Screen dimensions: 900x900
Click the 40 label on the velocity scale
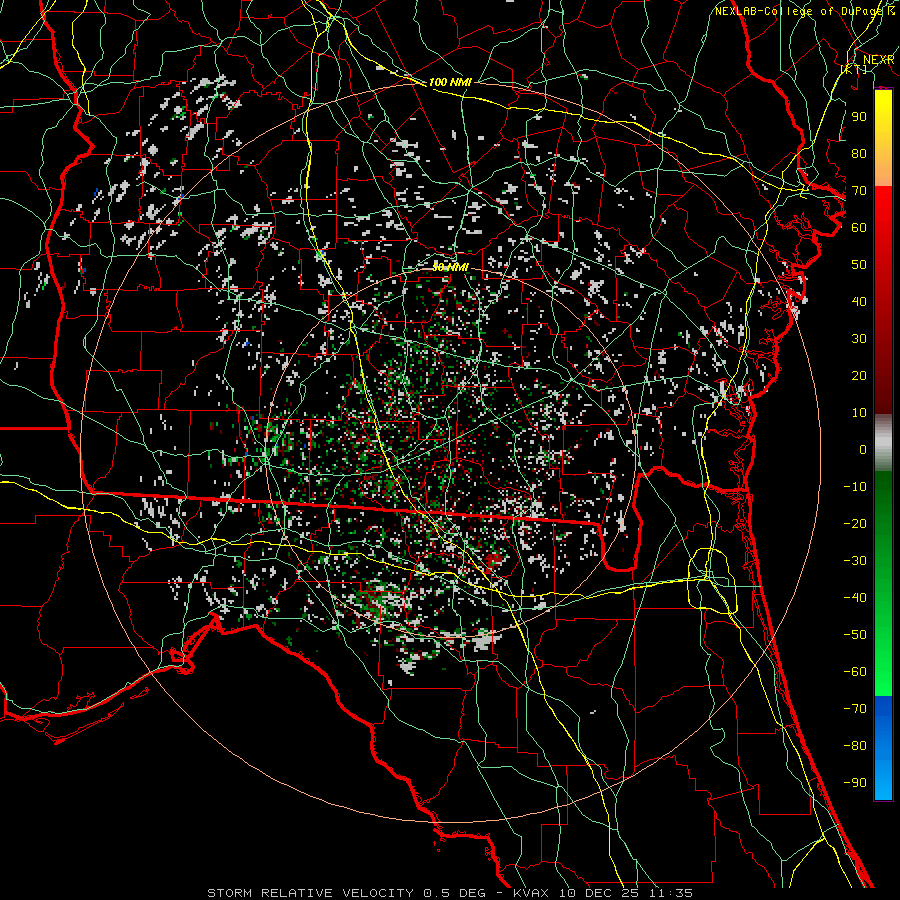[x=859, y=301]
